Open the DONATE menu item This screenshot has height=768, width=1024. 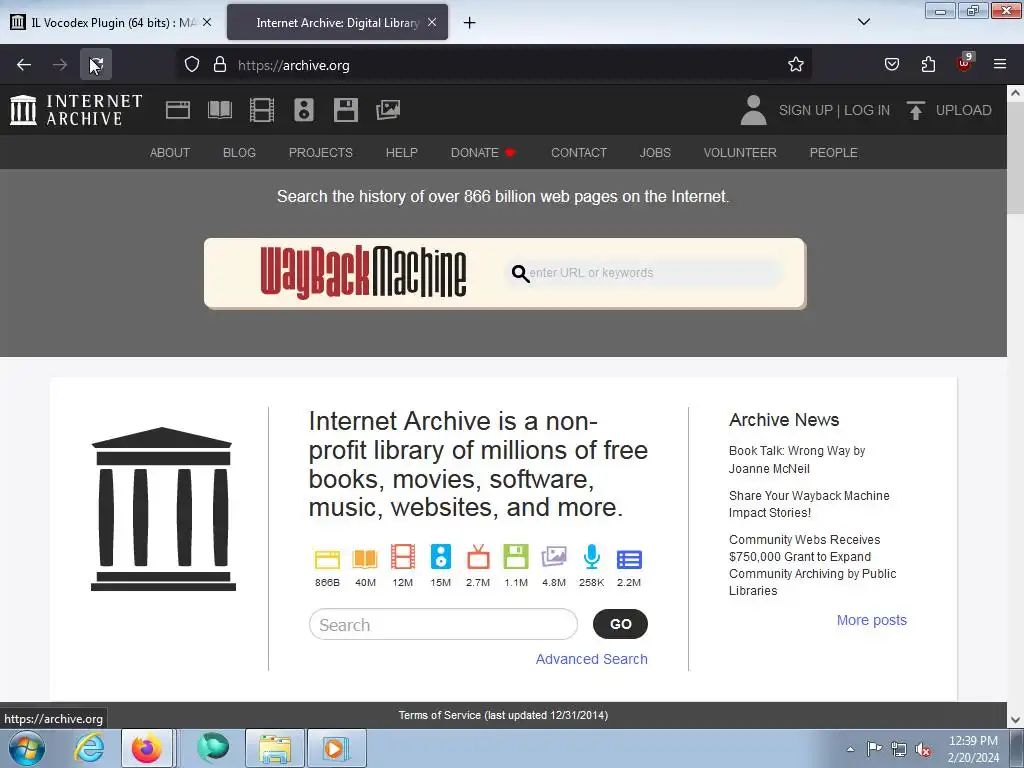click(x=483, y=153)
